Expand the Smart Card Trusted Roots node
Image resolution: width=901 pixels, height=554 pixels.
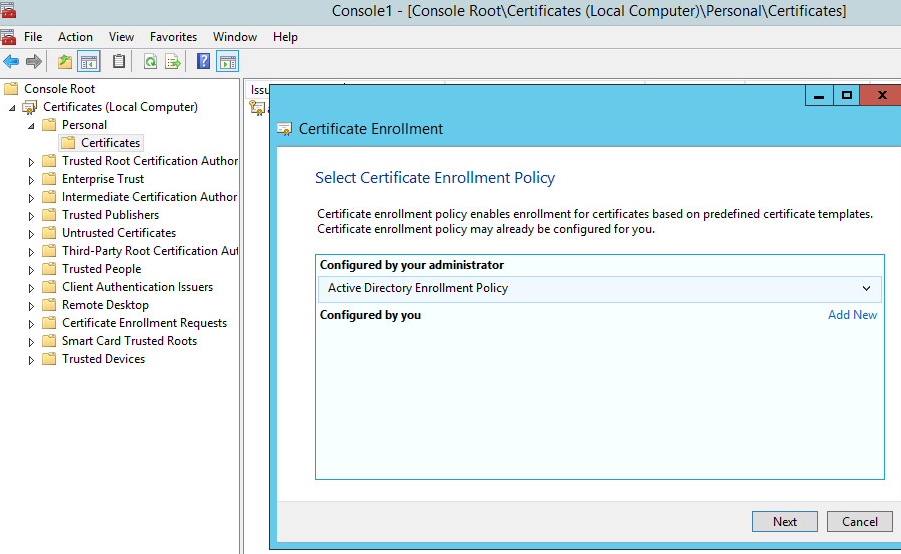click(31, 342)
